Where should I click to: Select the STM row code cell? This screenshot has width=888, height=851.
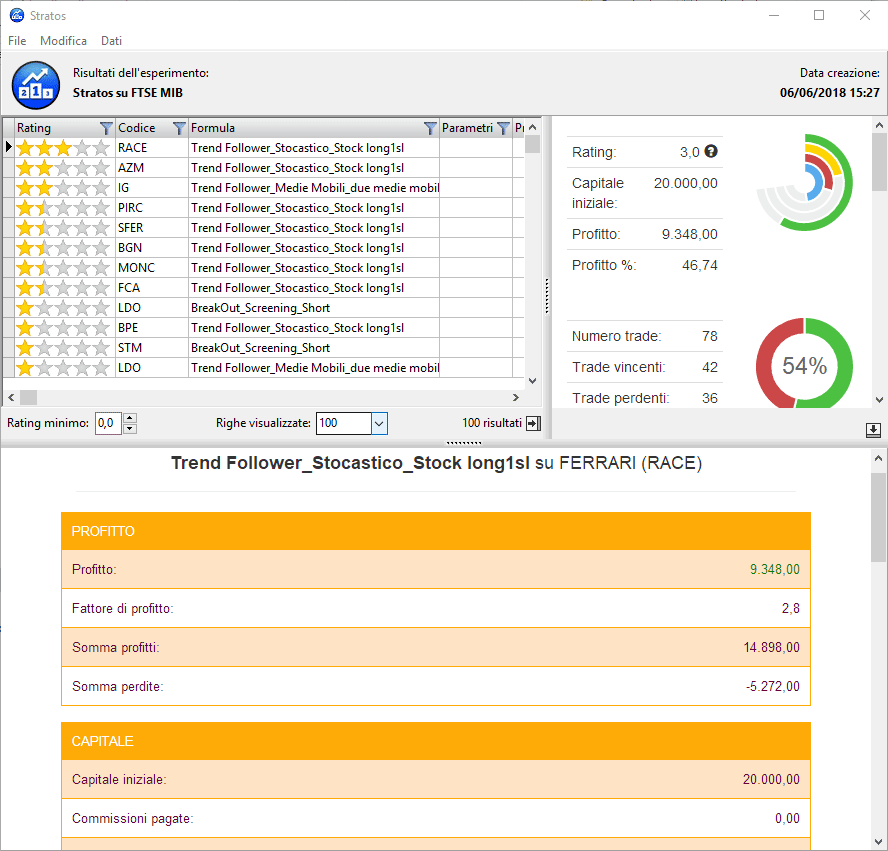pos(152,348)
